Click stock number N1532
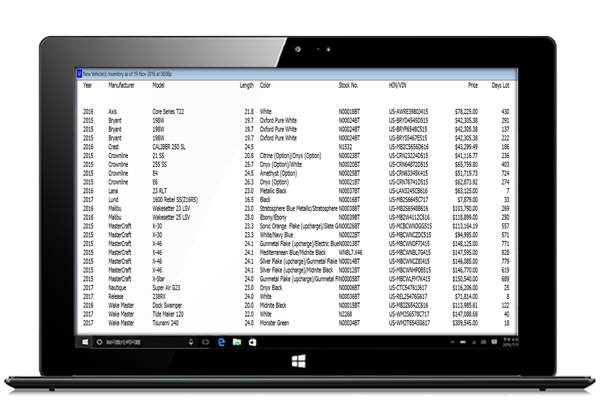The height and width of the screenshot is (407, 600). tap(346, 147)
